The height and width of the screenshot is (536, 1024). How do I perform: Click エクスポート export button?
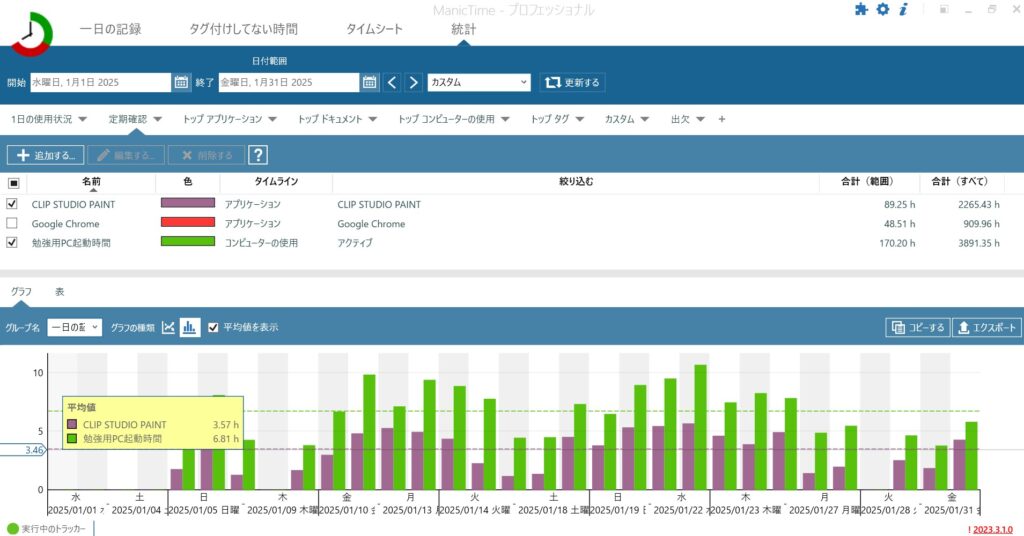click(987, 328)
